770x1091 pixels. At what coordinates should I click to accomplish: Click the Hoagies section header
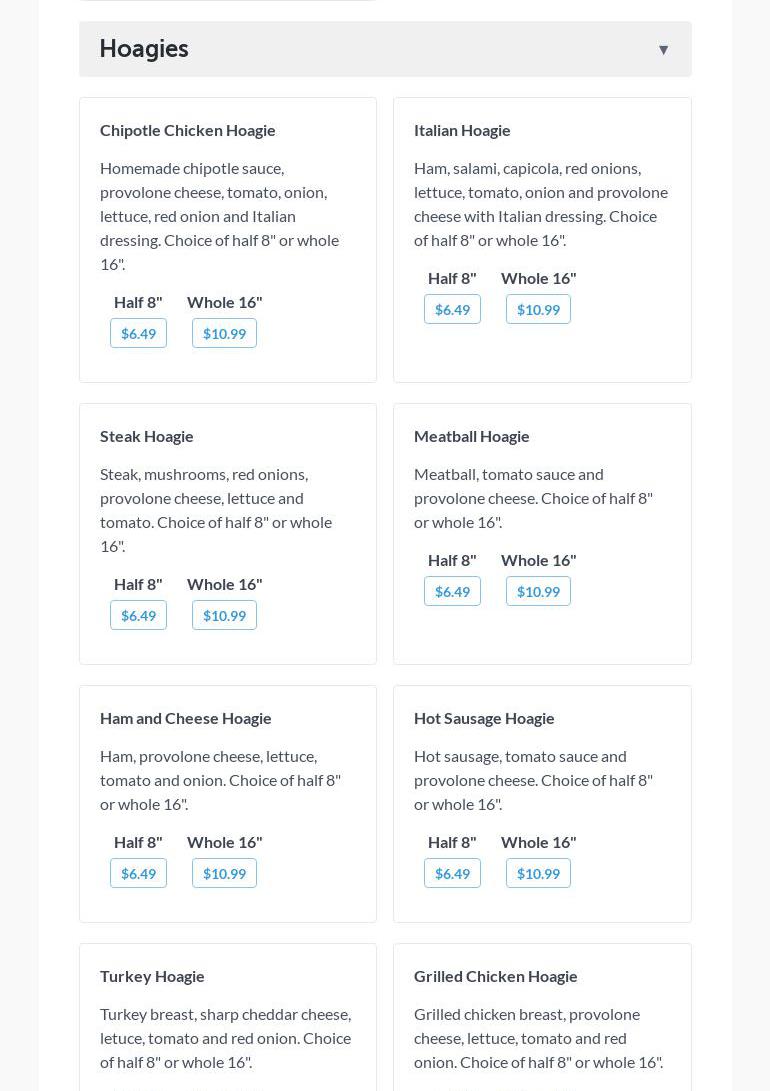coord(144,49)
